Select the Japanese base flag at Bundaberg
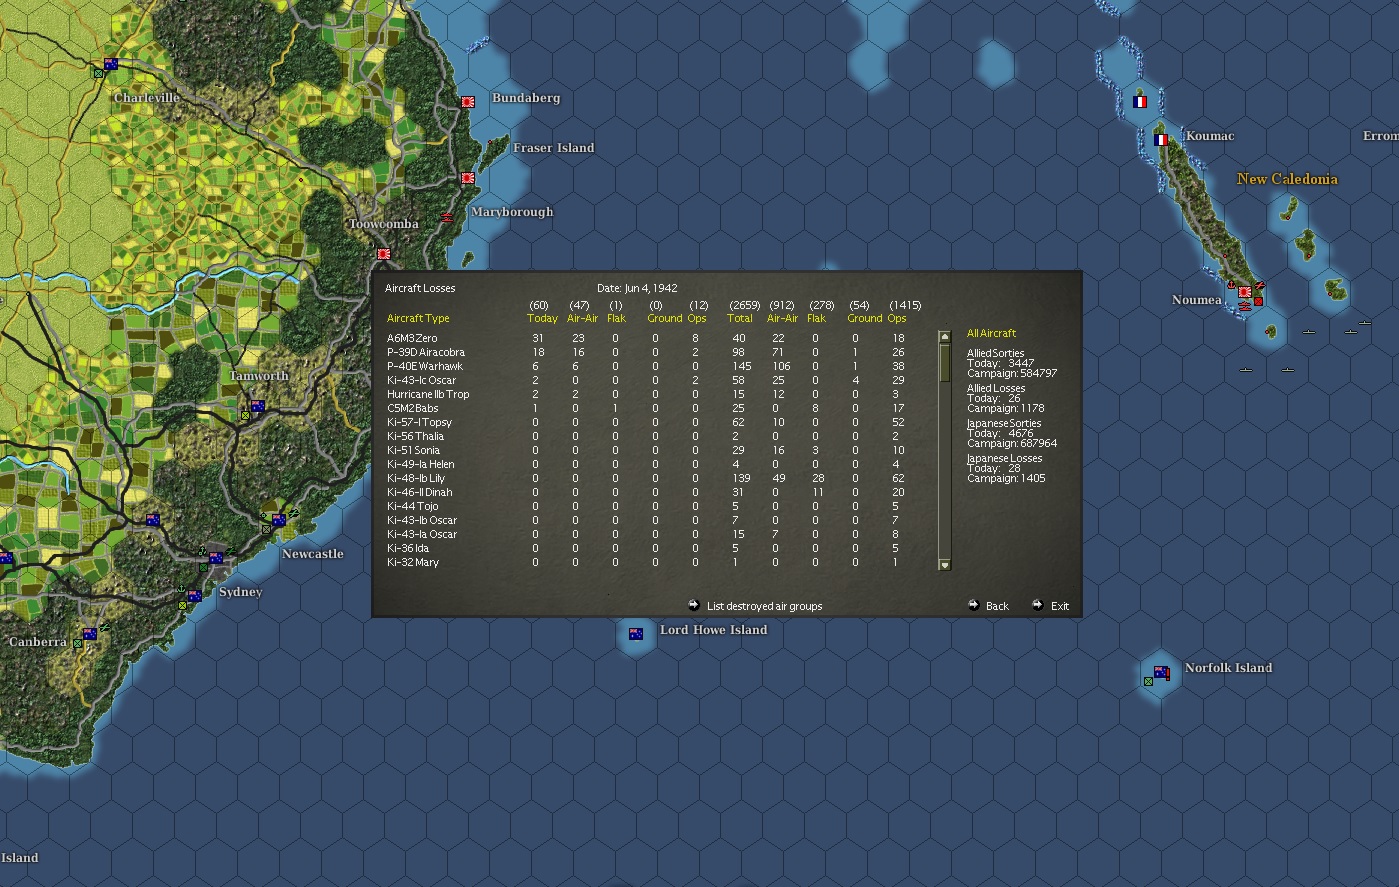 pos(468,102)
